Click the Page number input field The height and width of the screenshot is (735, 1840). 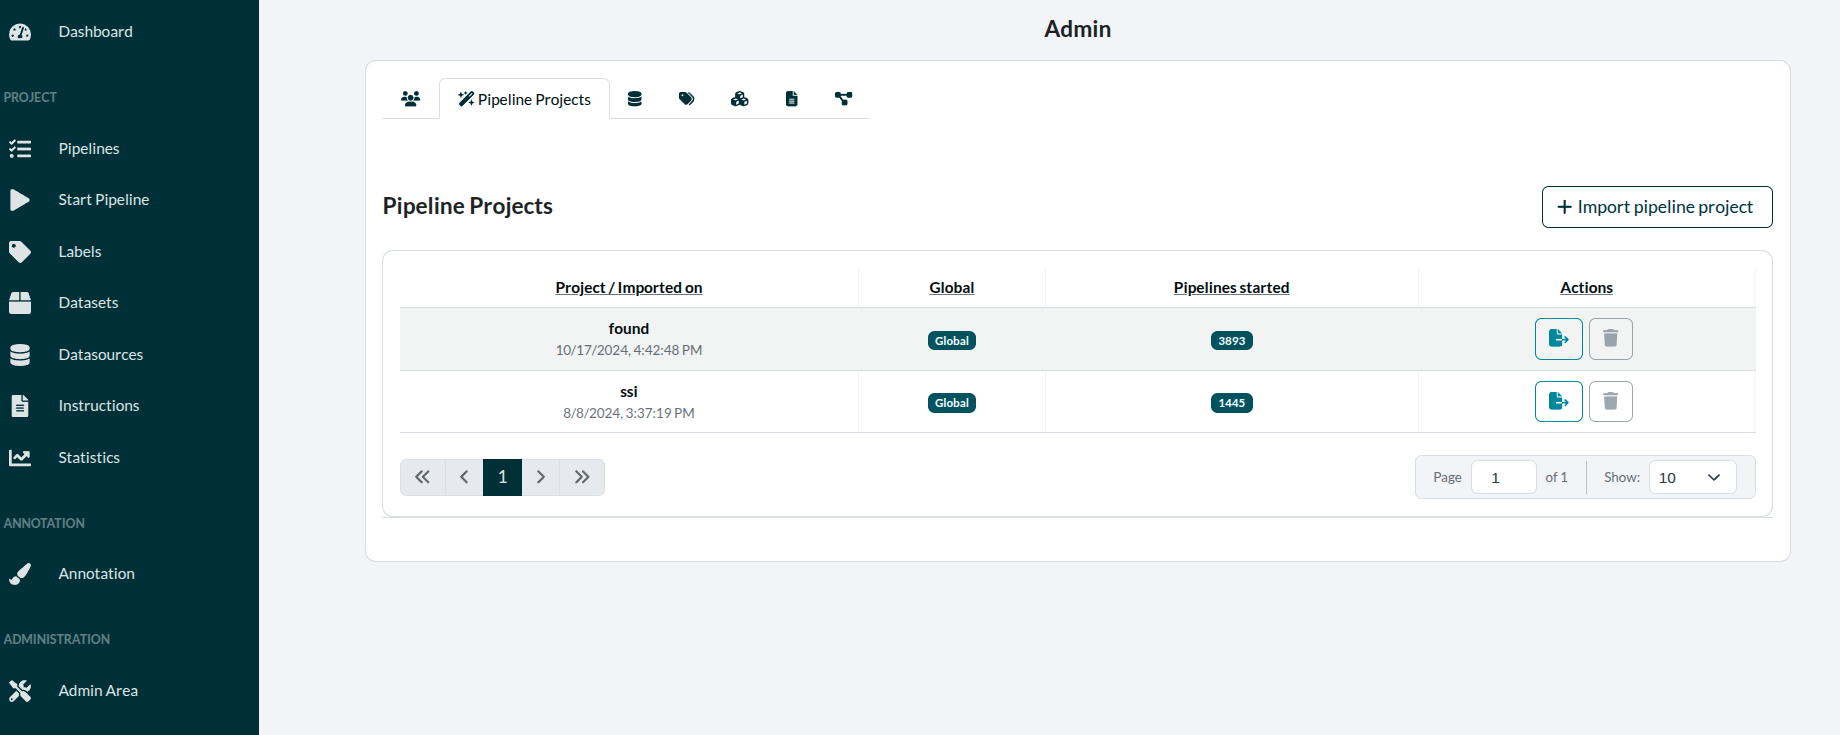pyautogui.click(x=1503, y=478)
